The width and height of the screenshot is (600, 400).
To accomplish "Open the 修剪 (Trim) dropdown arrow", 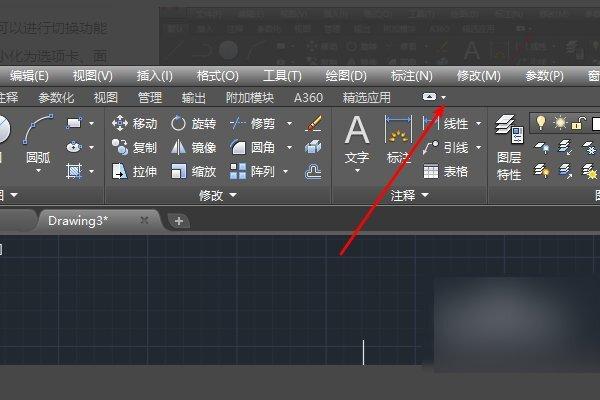I will (x=289, y=124).
